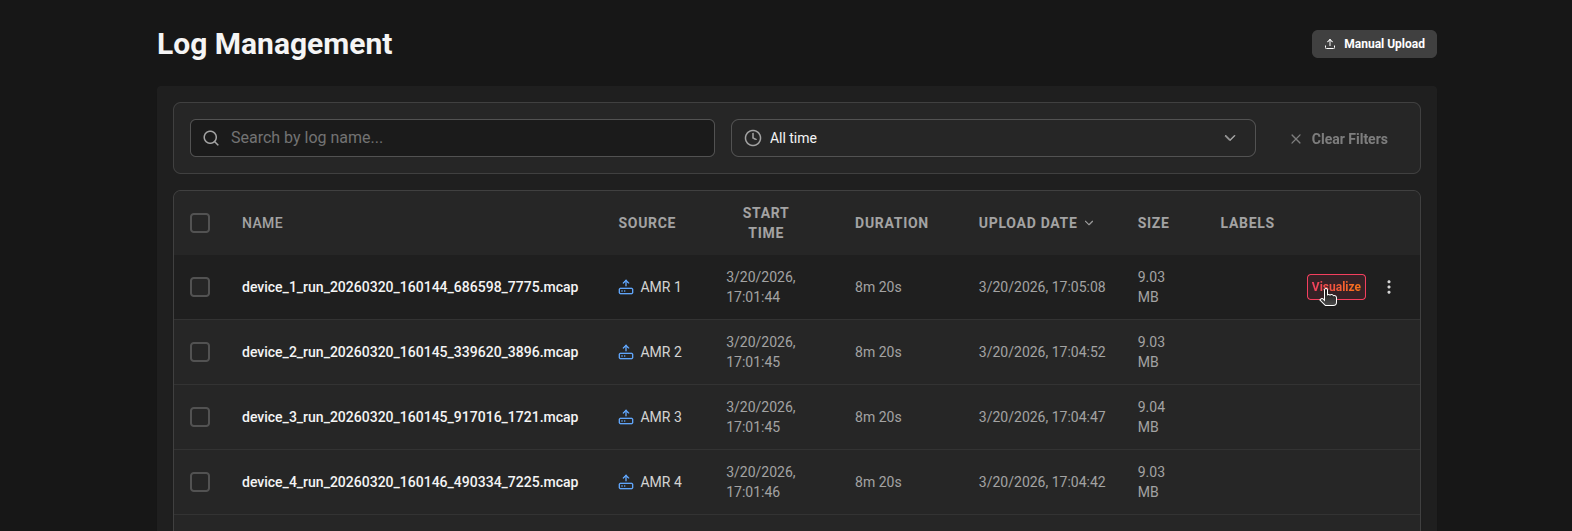Select device_4_run_20260320_160146_490334_7225.mcap
The width and height of the screenshot is (1572, 531).
coord(410,482)
